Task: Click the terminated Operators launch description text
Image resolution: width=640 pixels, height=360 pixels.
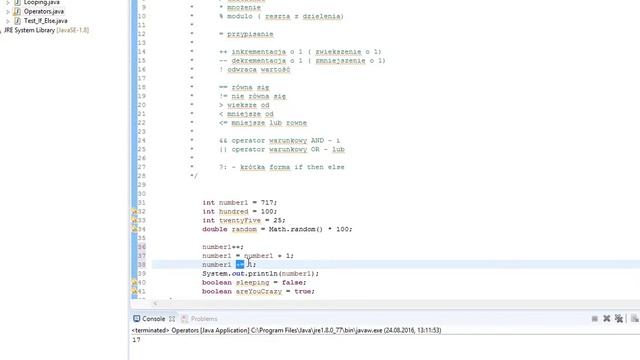Action: (x=286, y=330)
